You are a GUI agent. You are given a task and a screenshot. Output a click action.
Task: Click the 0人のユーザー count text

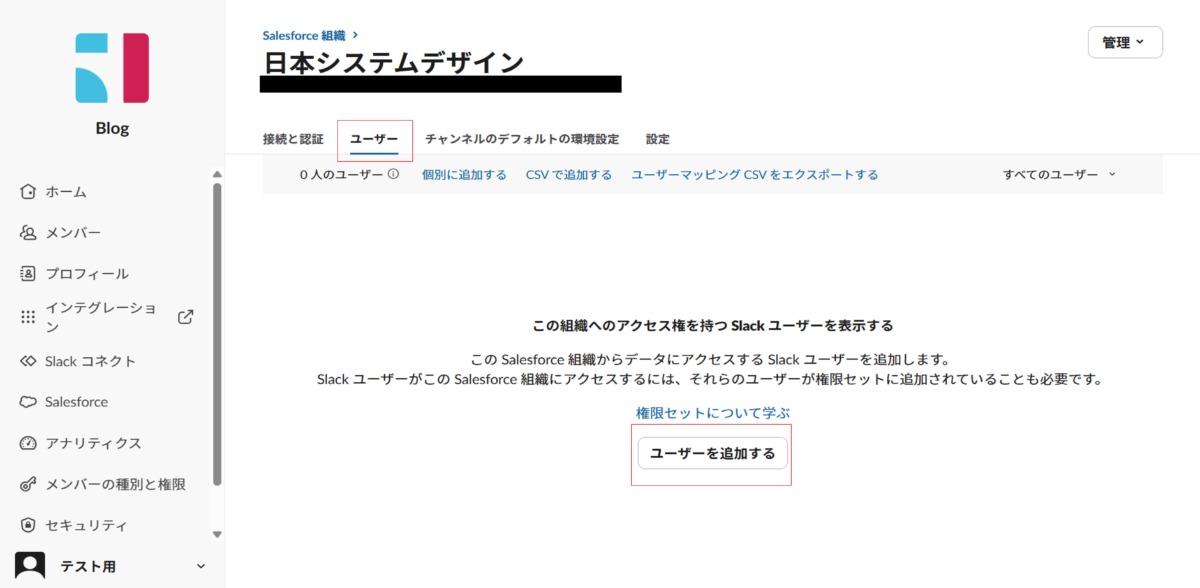[x=341, y=174]
